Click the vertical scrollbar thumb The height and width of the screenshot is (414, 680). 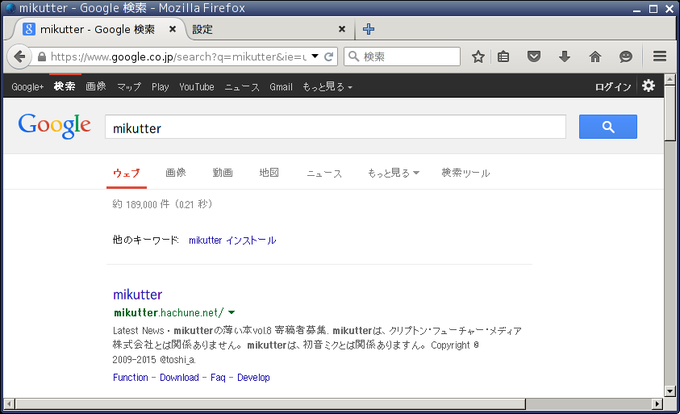(x=670, y=113)
